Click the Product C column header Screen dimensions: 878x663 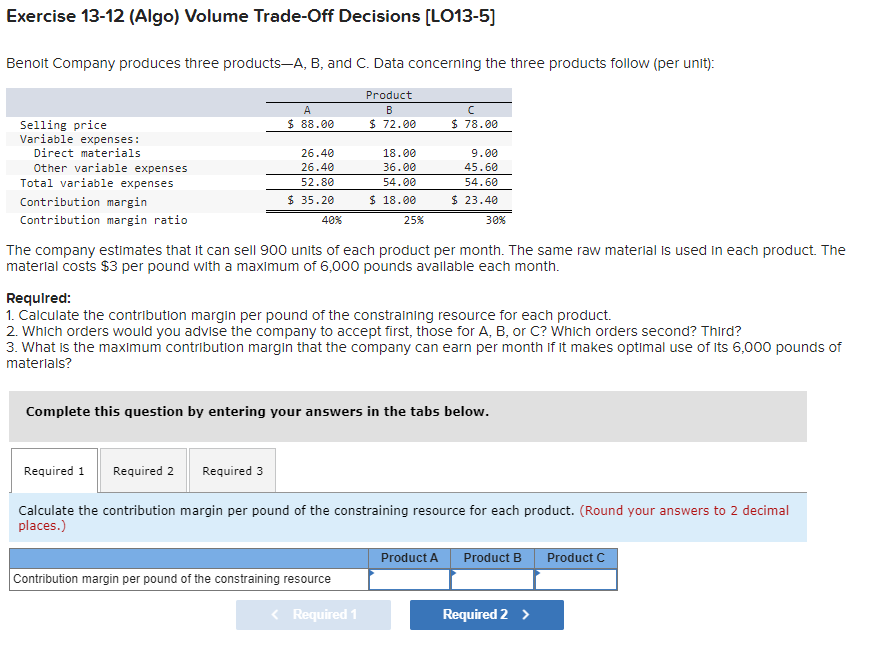(575, 559)
